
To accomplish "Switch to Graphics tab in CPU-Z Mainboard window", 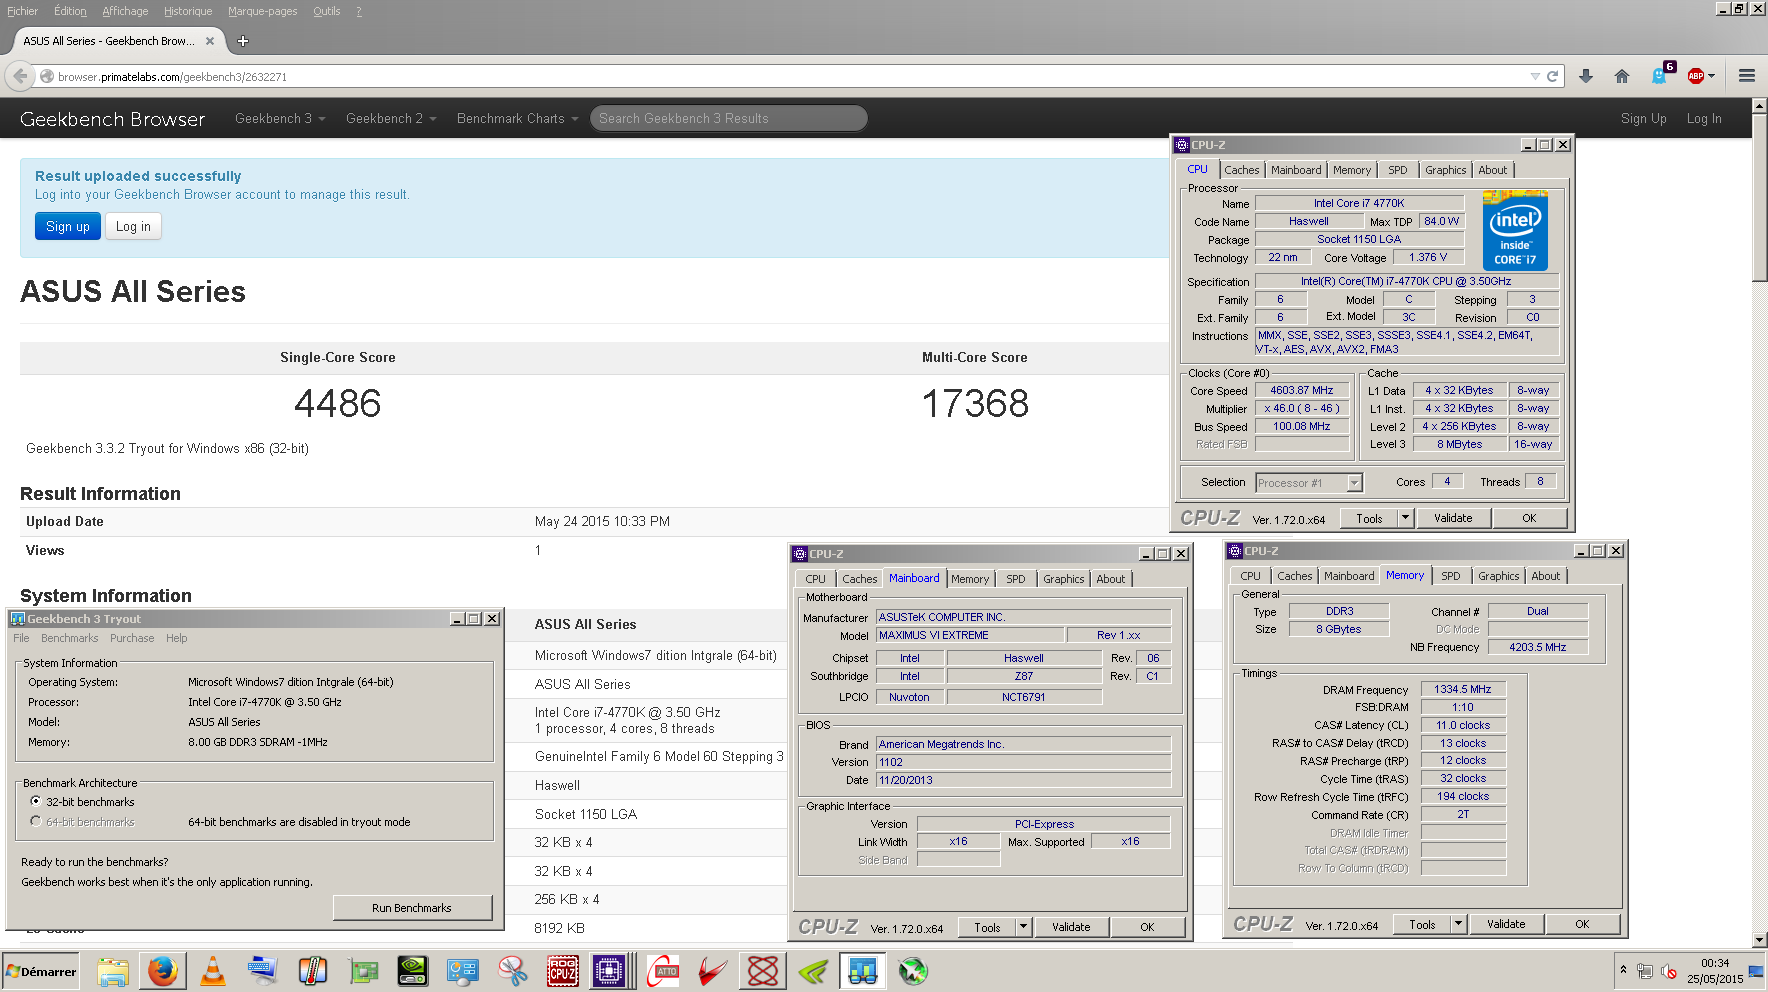I will pos(1063,579).
